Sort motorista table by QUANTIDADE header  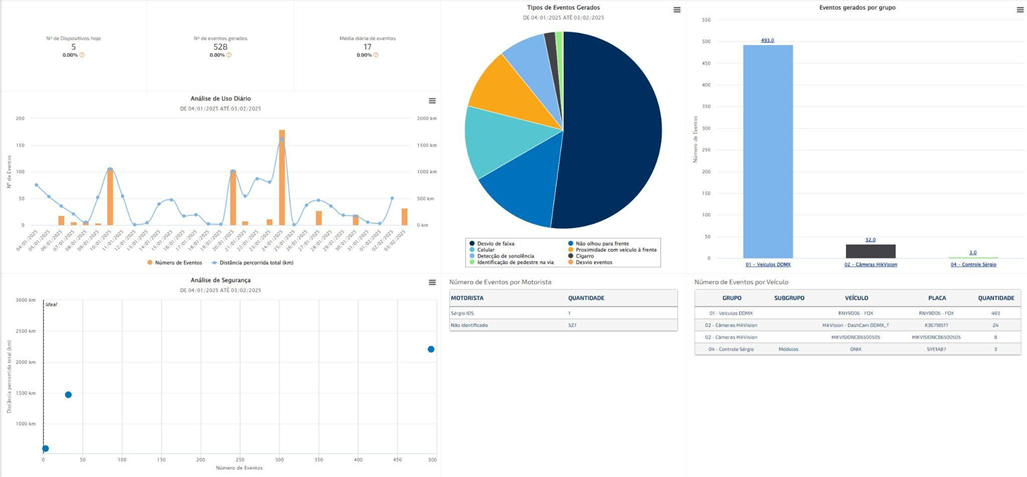point(586,298)
